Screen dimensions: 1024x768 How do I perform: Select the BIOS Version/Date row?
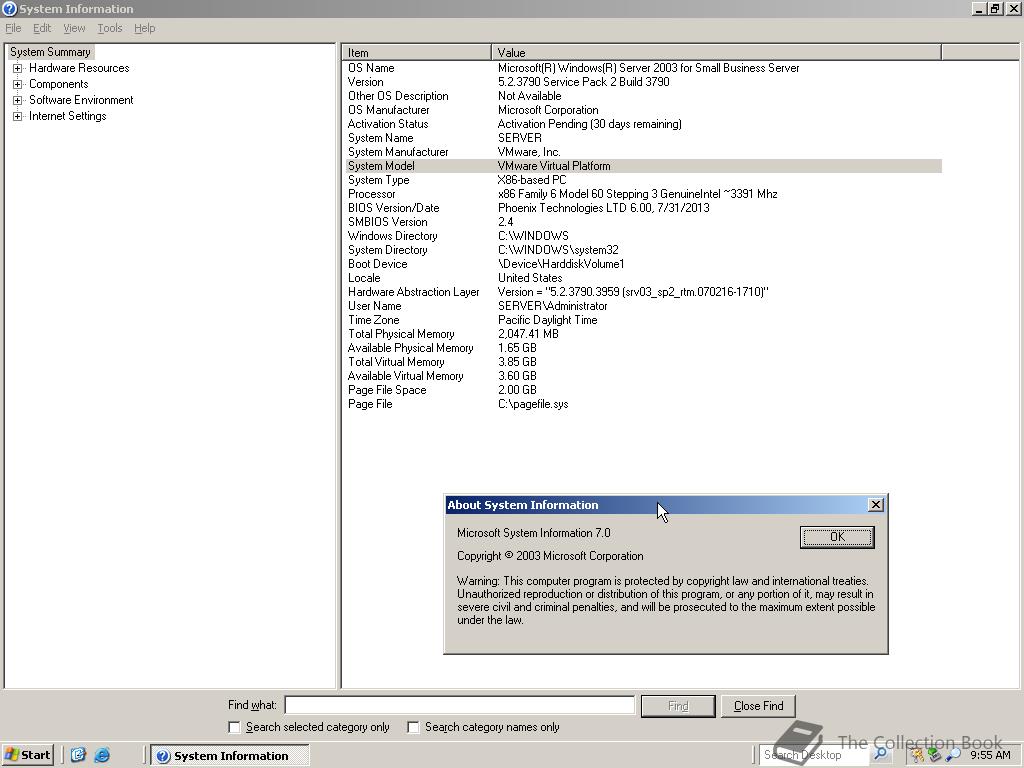[643, 208]
